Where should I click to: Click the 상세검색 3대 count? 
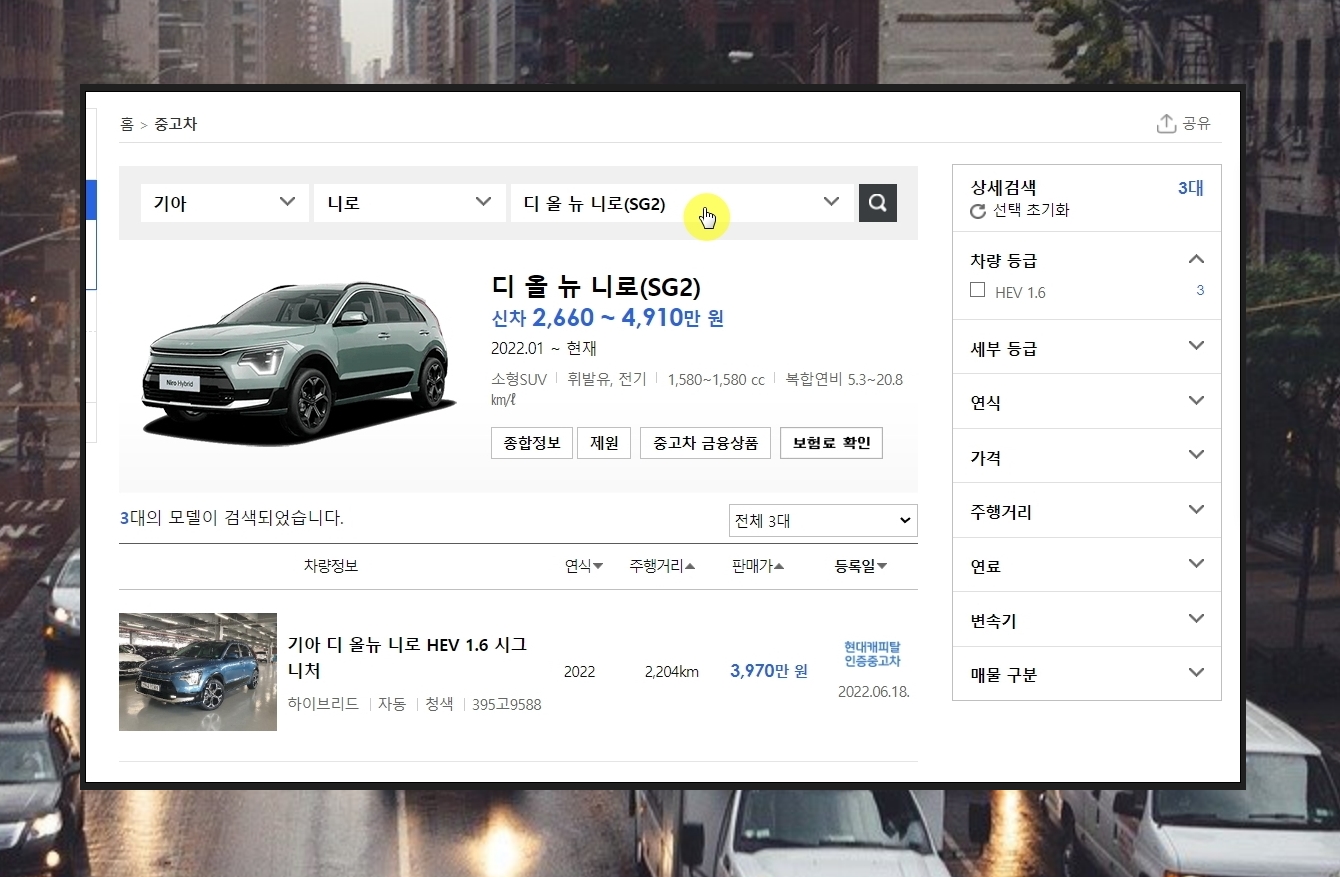[x=1190, y=188]
